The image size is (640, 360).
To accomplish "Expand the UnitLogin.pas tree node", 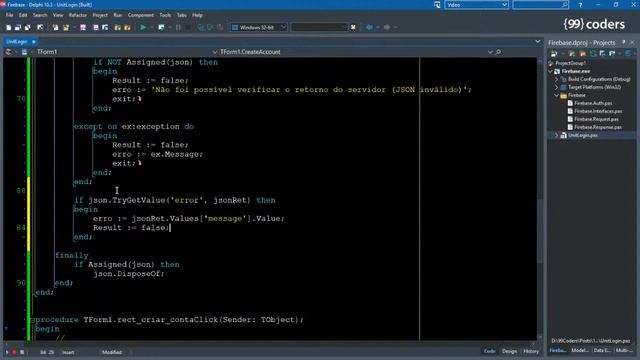I will pyautogui.click(x=556, y=136).
